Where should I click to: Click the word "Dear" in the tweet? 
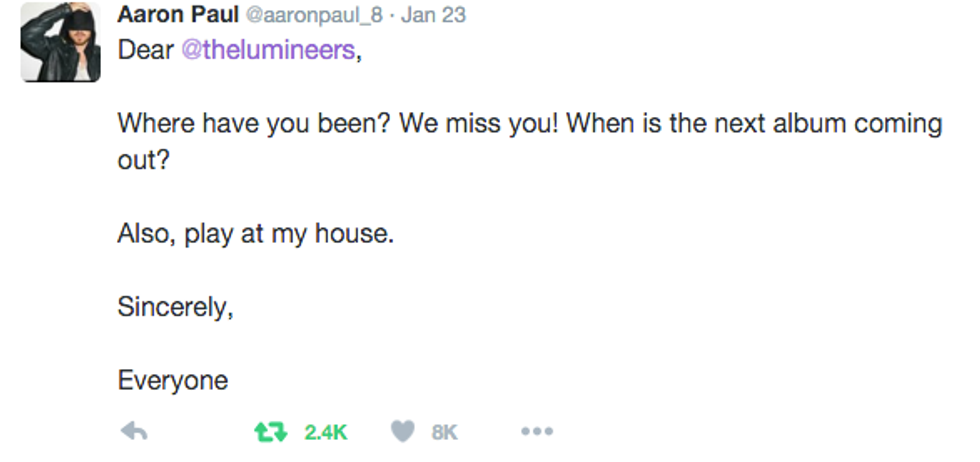(146, 50)
